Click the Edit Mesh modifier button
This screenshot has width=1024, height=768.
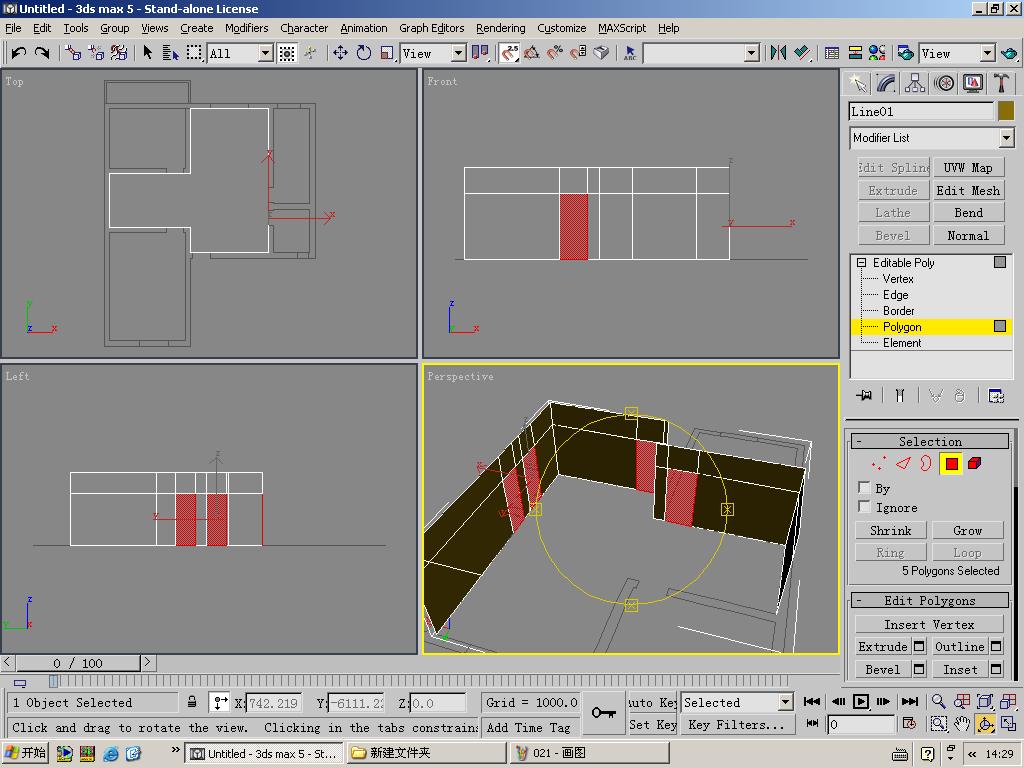968,190
